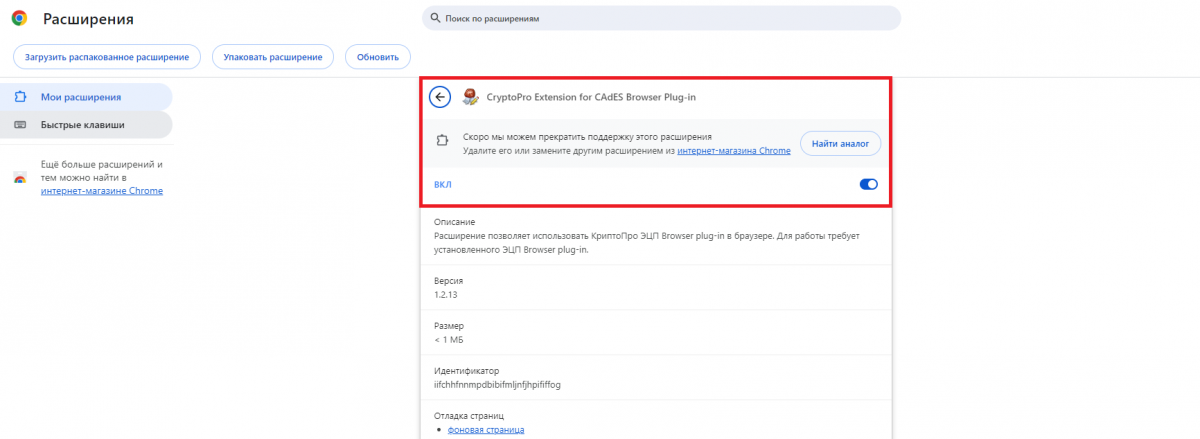Click the back arrow next to CryptoPro Extension
Screen dimensions: 1200x439
click(x=440, y=97)
